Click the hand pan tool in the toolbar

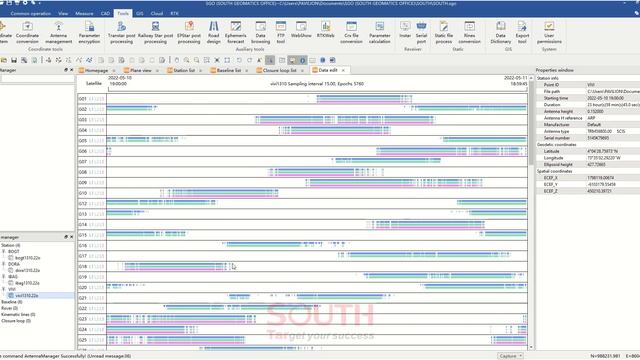(x=177, y=60)
